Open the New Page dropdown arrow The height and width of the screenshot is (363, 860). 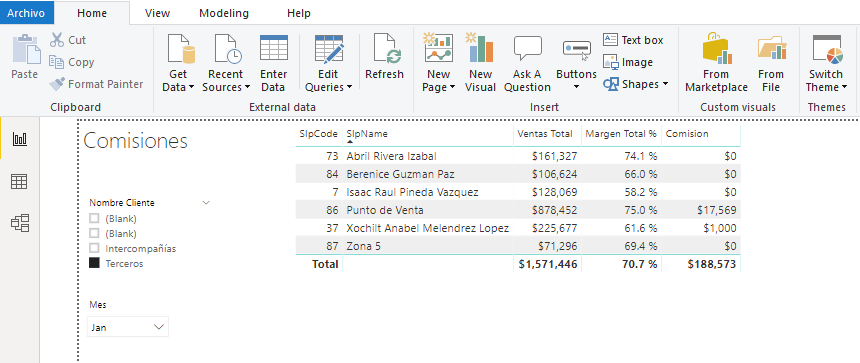point(452,87)
